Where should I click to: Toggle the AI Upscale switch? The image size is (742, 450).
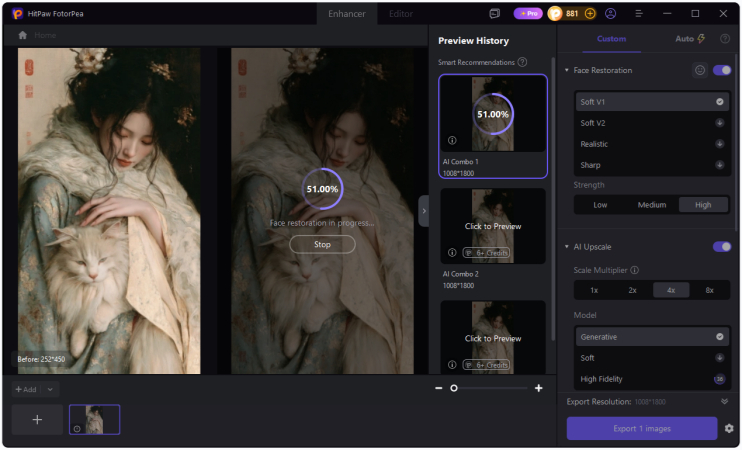722,247
